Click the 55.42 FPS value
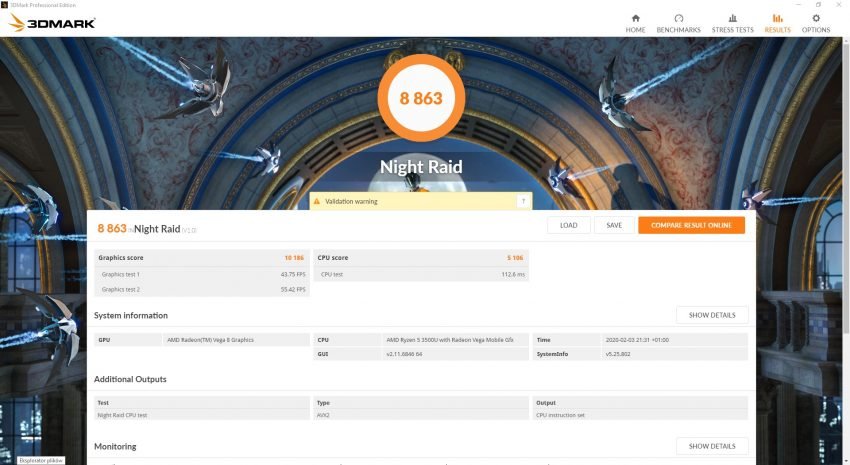This screenshot has height=465, width=850. pyautogui.click(x=293, y=289)
